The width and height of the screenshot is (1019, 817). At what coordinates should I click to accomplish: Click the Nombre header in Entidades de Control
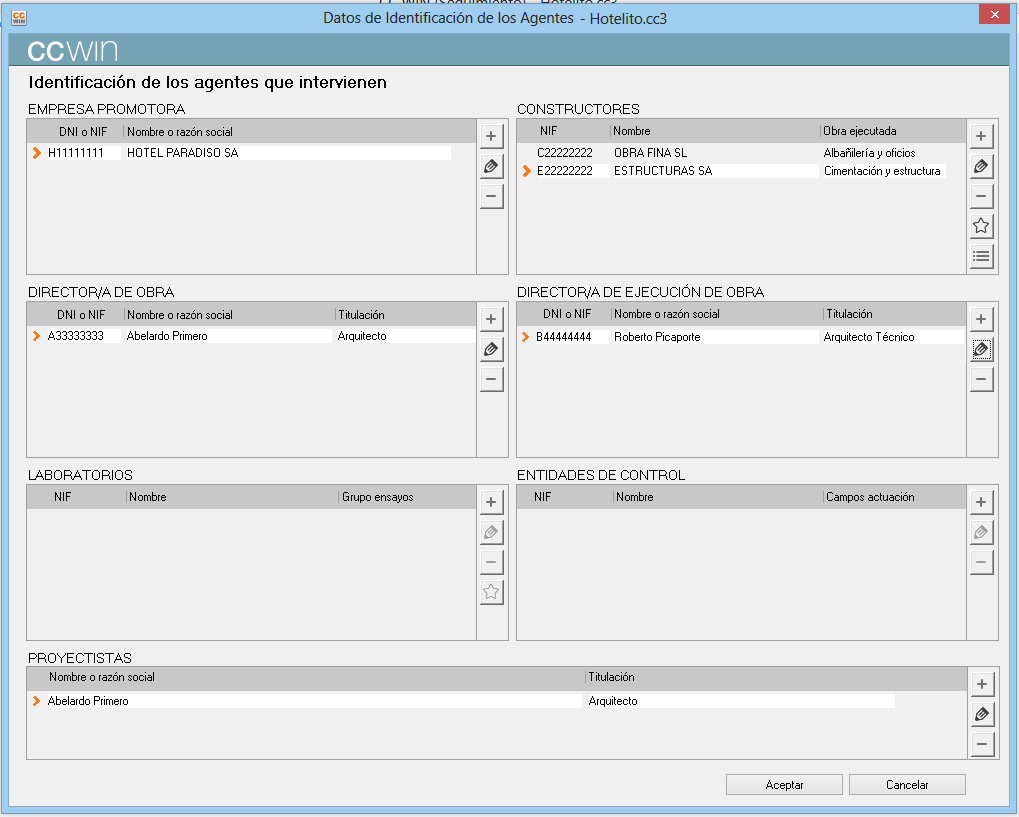(634, 497)
